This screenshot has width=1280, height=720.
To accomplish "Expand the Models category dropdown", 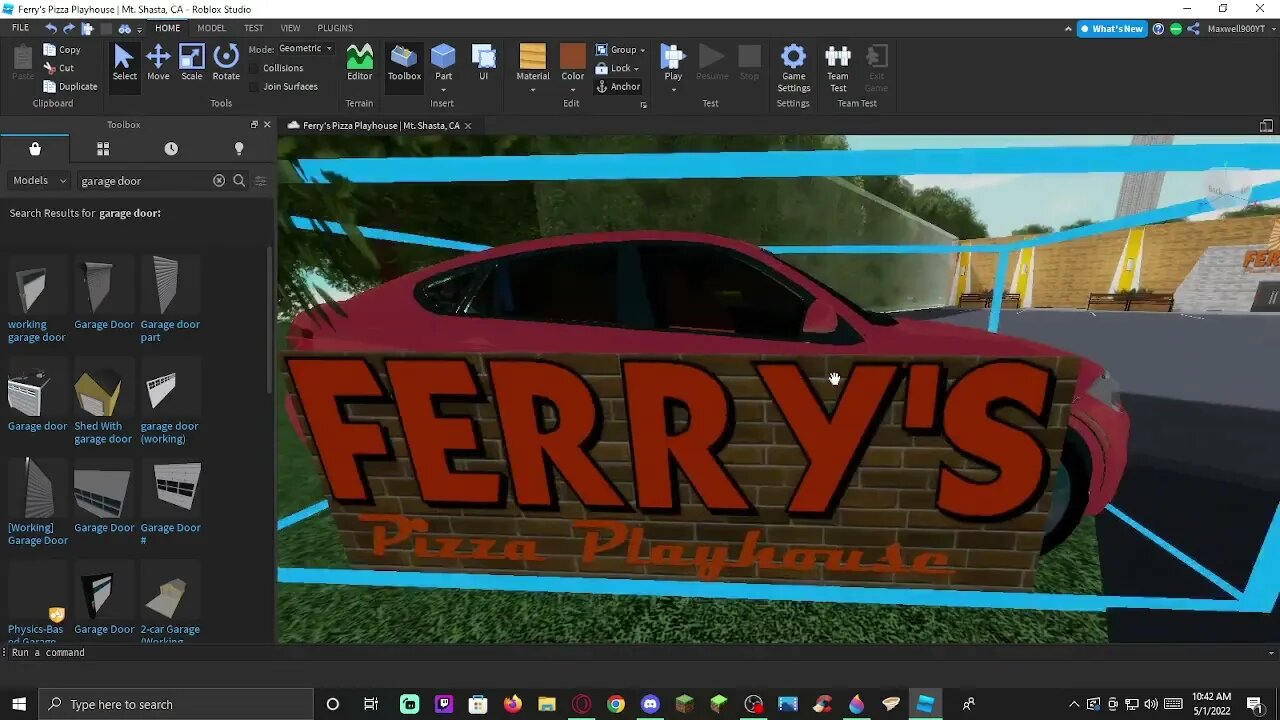I will coord(38,181).
